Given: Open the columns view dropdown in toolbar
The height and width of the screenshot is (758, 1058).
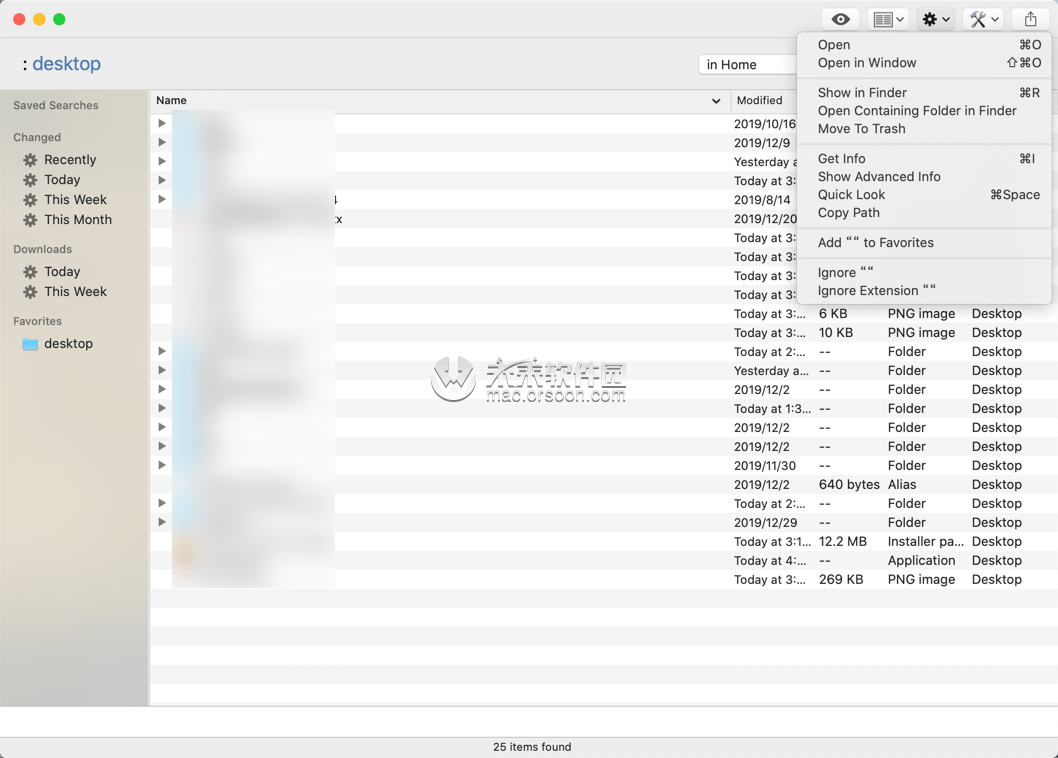Looking at the screenshot, I should 888,19.
